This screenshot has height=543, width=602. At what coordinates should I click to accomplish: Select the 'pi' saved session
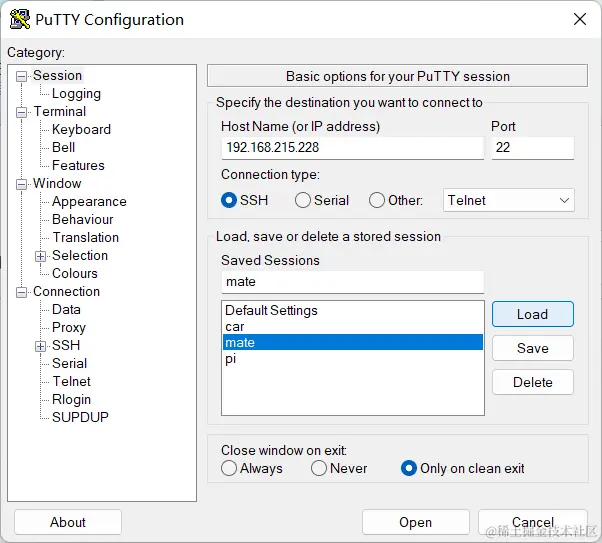(231, 359)
